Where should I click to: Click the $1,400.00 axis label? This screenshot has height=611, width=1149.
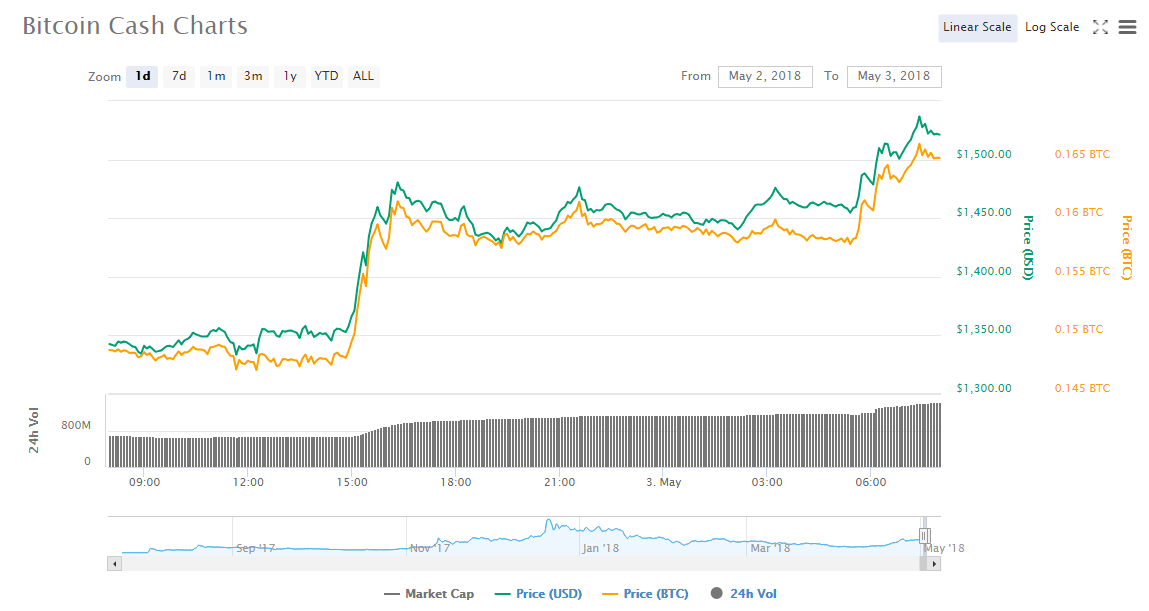[983, 271]
